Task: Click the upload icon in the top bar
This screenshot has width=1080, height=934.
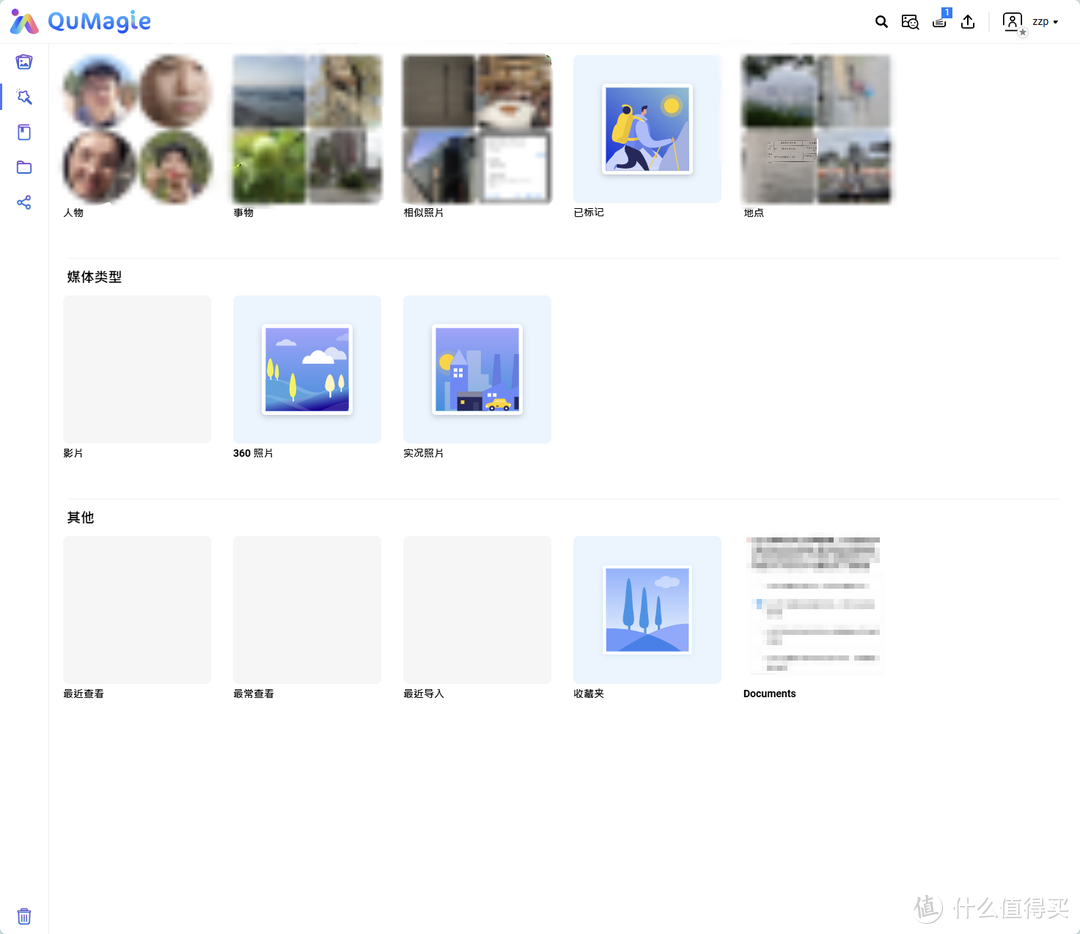Action: (x=968, y=22)
